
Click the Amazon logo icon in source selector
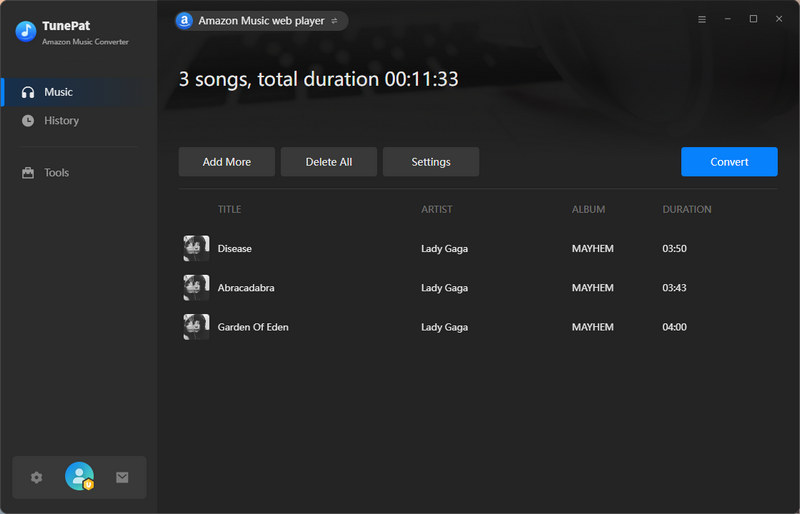[184, 21]
